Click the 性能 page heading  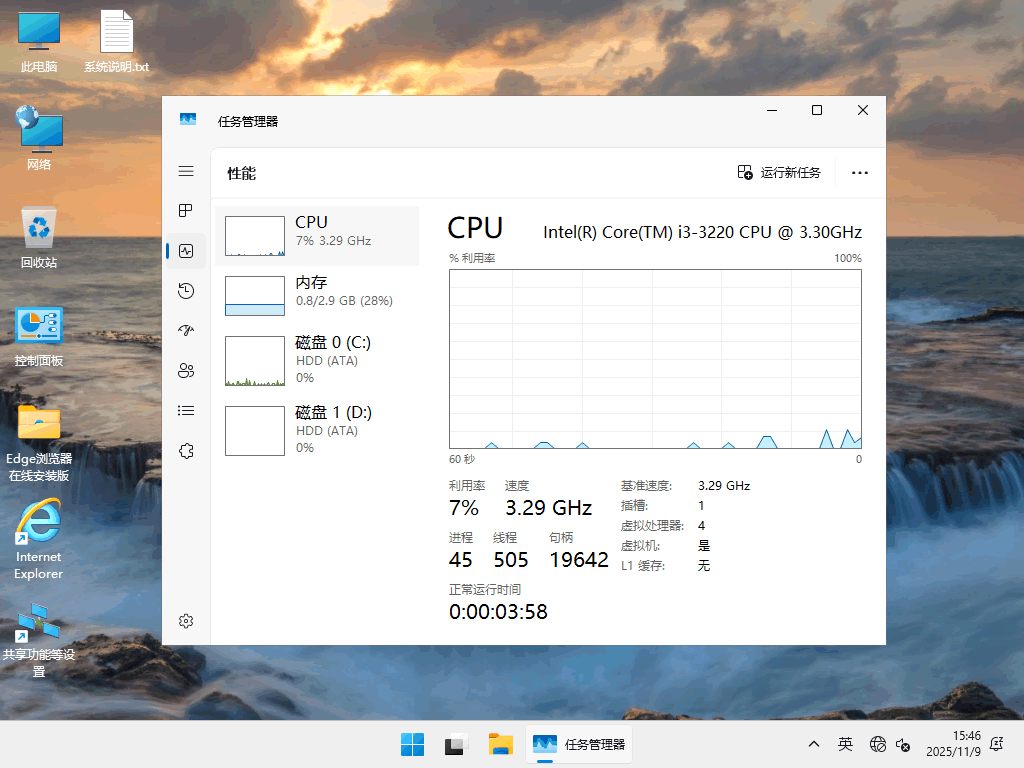[x=242, y=173]
